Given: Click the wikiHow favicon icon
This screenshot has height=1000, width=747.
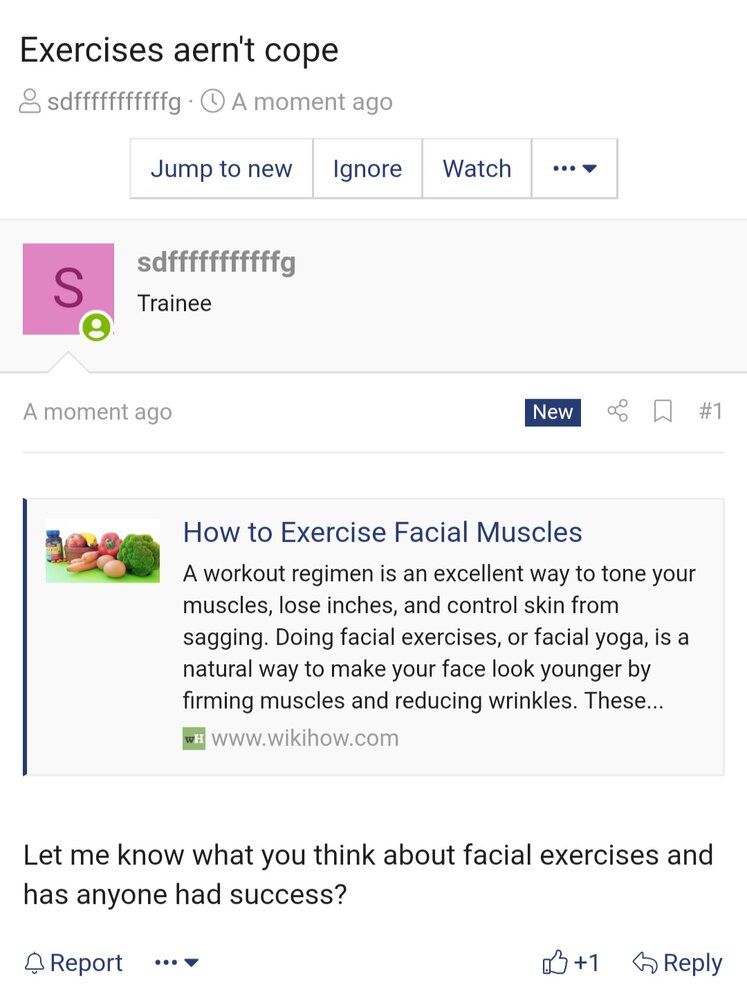Looking at the screenshot, I should pos(194,739).
